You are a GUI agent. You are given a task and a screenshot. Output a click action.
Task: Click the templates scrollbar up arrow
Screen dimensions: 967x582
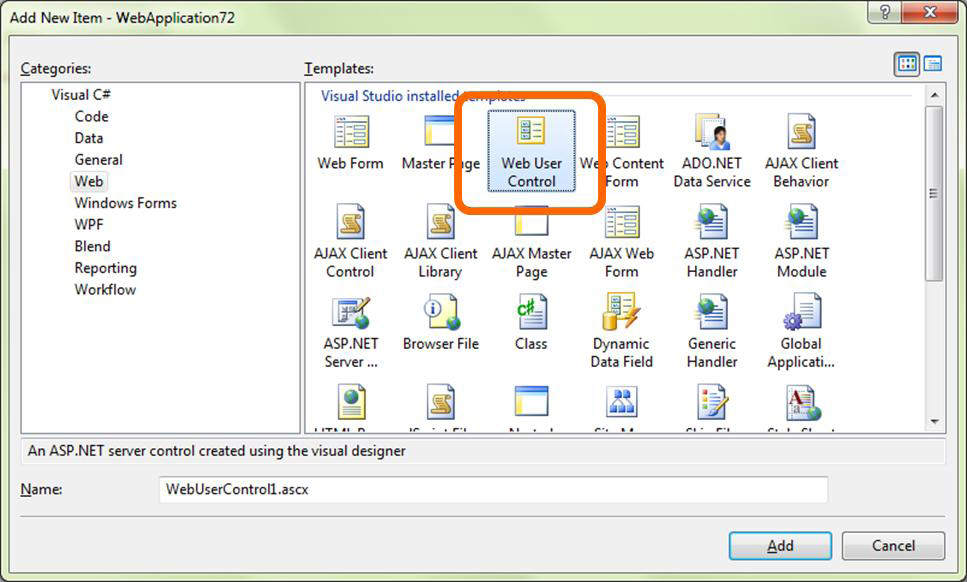coord(934,95)
